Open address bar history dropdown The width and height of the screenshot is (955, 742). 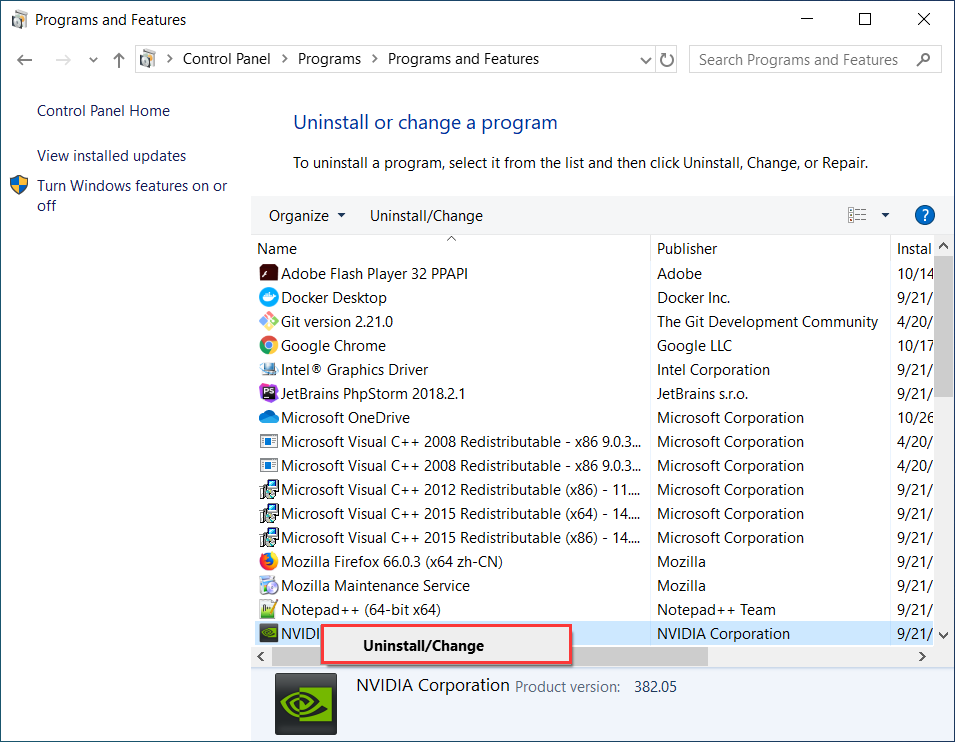[645, 60]
